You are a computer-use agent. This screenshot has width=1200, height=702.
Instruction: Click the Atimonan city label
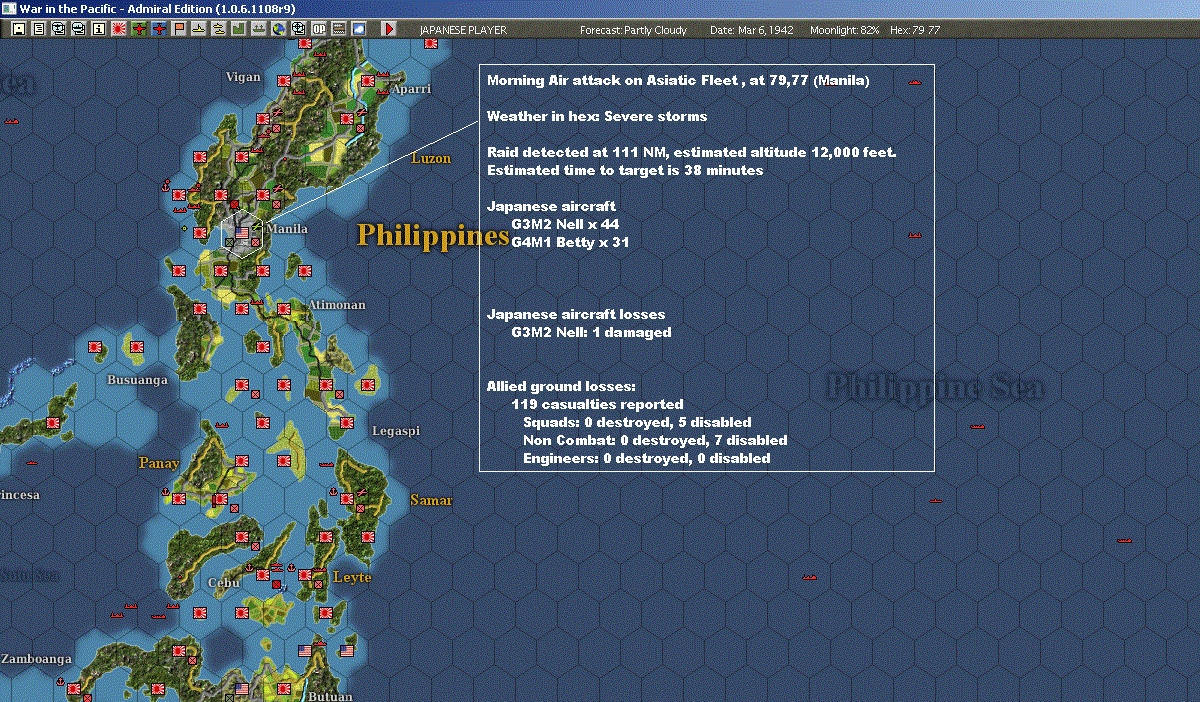point(337,305)
